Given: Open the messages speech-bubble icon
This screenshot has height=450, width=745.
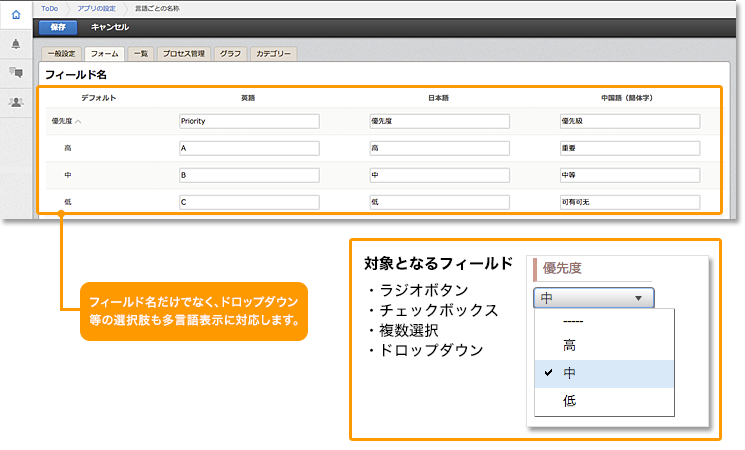Looking at the screenshot, I should [x=15, y=73].
